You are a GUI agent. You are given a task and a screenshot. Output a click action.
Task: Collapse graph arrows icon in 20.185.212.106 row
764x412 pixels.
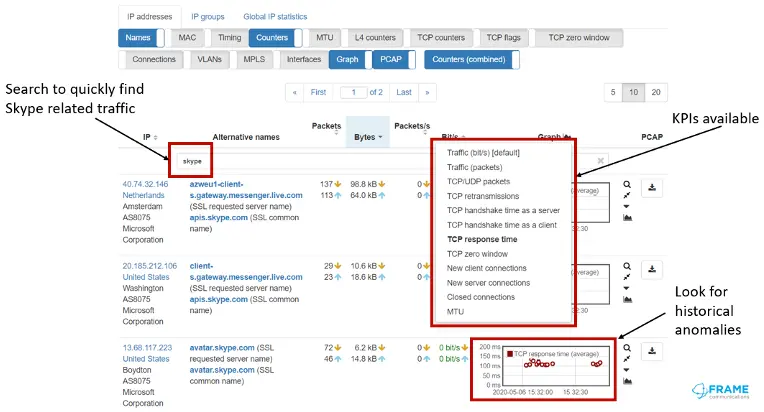pos(627,277)
